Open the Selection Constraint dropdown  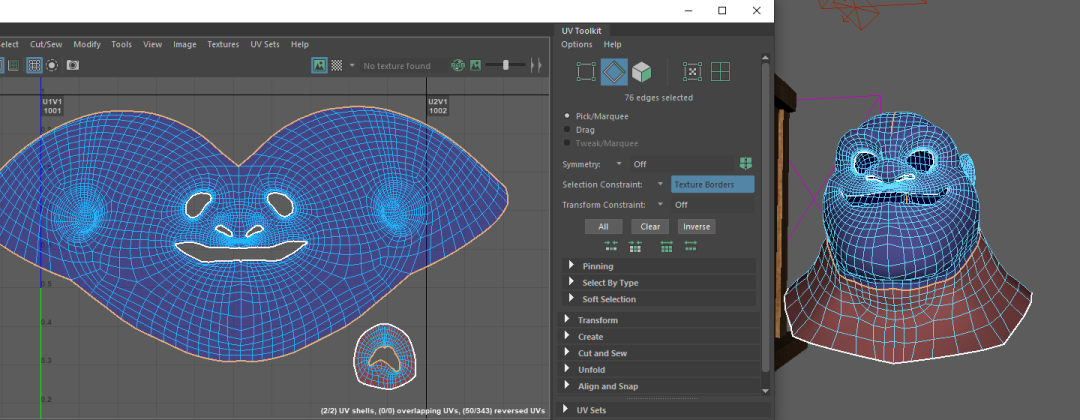click(661, 184)
